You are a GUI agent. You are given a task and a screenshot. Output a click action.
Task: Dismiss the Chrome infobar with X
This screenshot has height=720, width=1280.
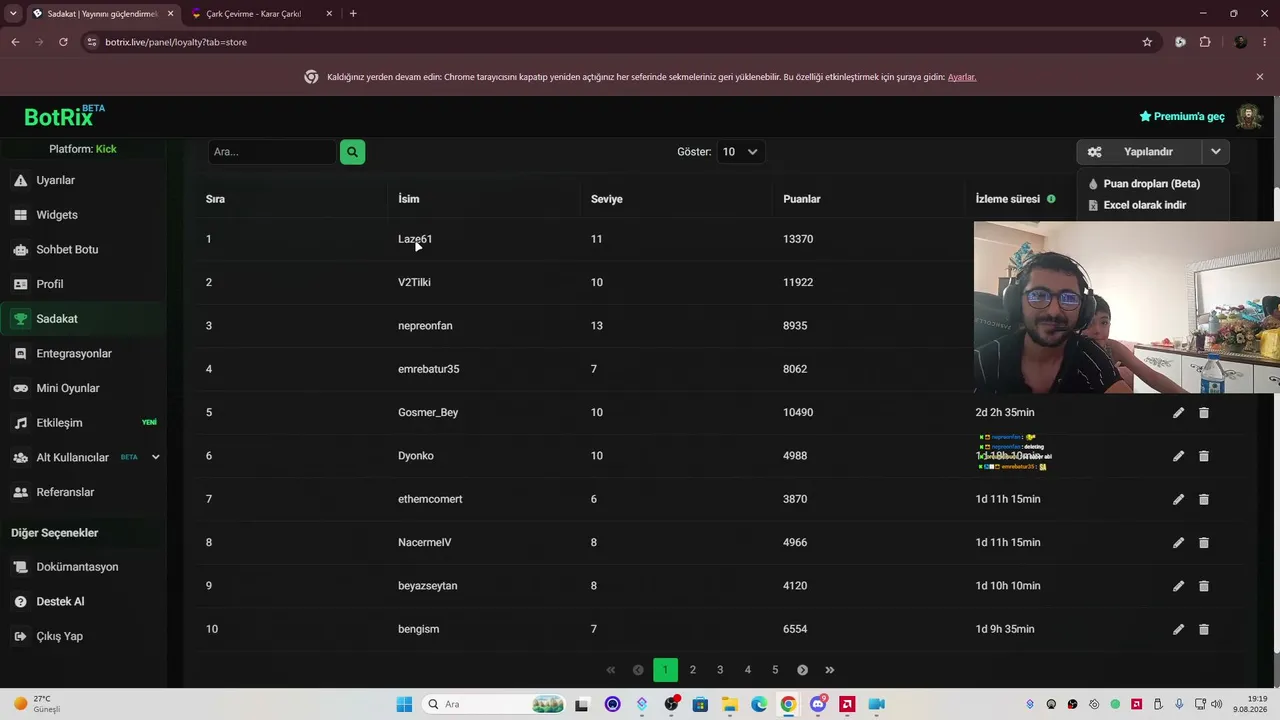point(1260,77)
